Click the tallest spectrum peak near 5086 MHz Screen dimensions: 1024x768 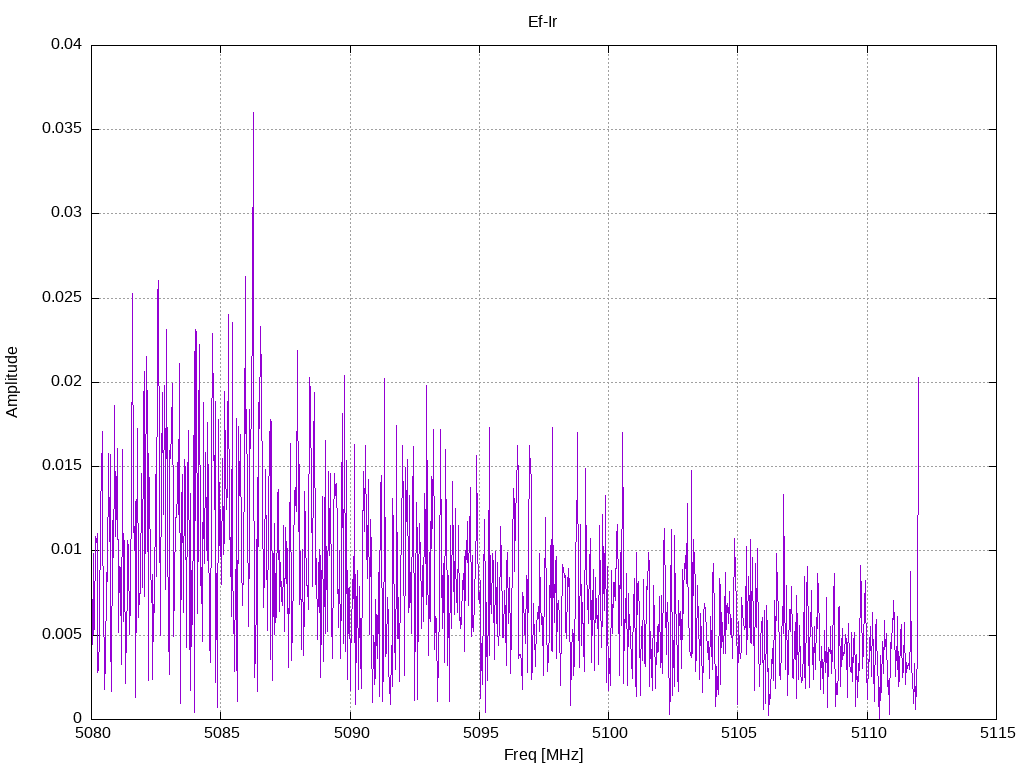(x=253, y=113)
